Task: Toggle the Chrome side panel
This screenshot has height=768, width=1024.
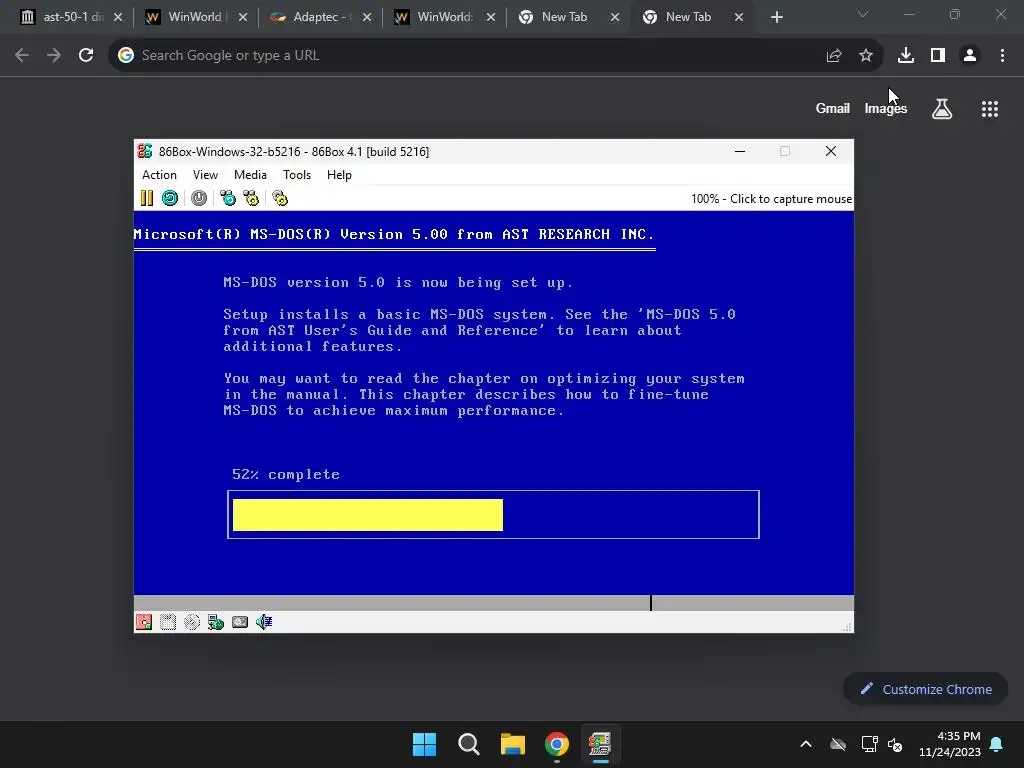Action: click(938, 56)
